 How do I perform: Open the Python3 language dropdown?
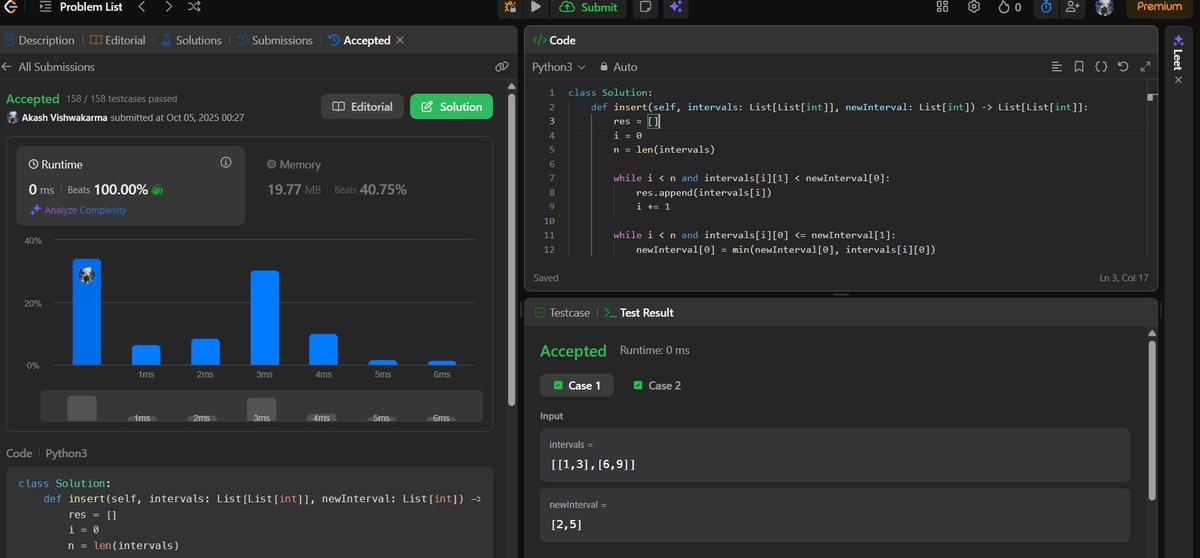(x=559, y=67)
